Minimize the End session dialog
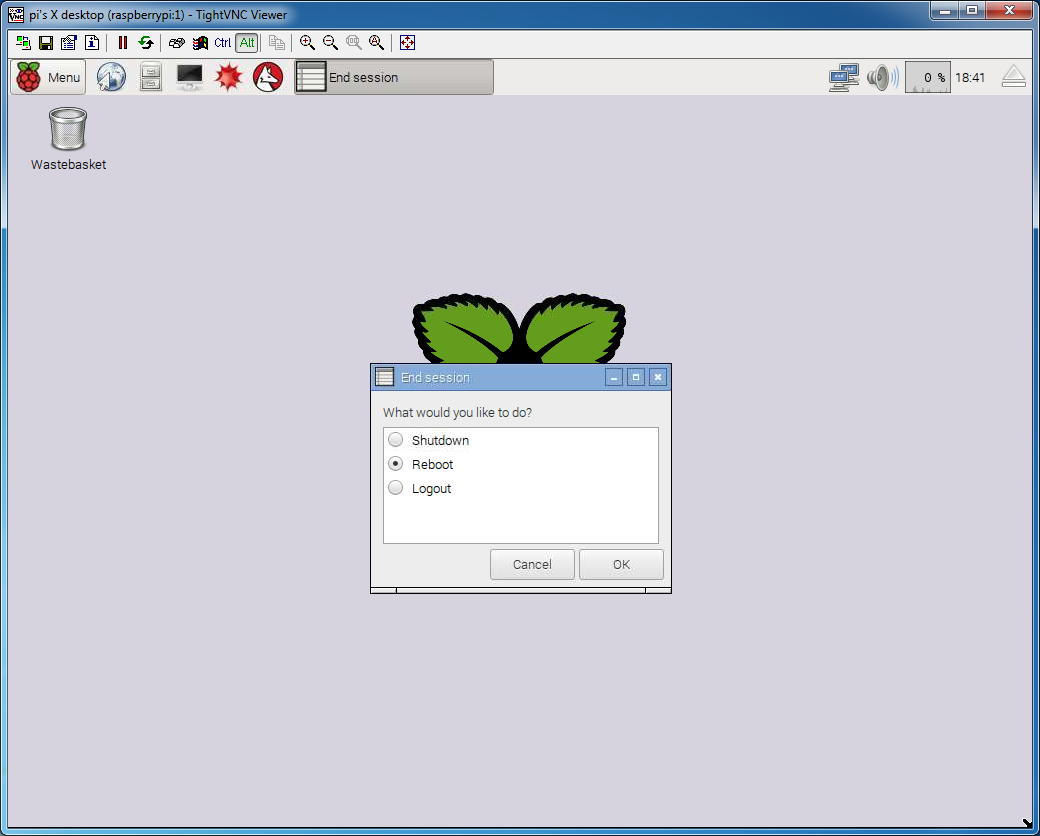Viewport: 1040px width, 836px height. pyautogui.click(x=614, y=378)
